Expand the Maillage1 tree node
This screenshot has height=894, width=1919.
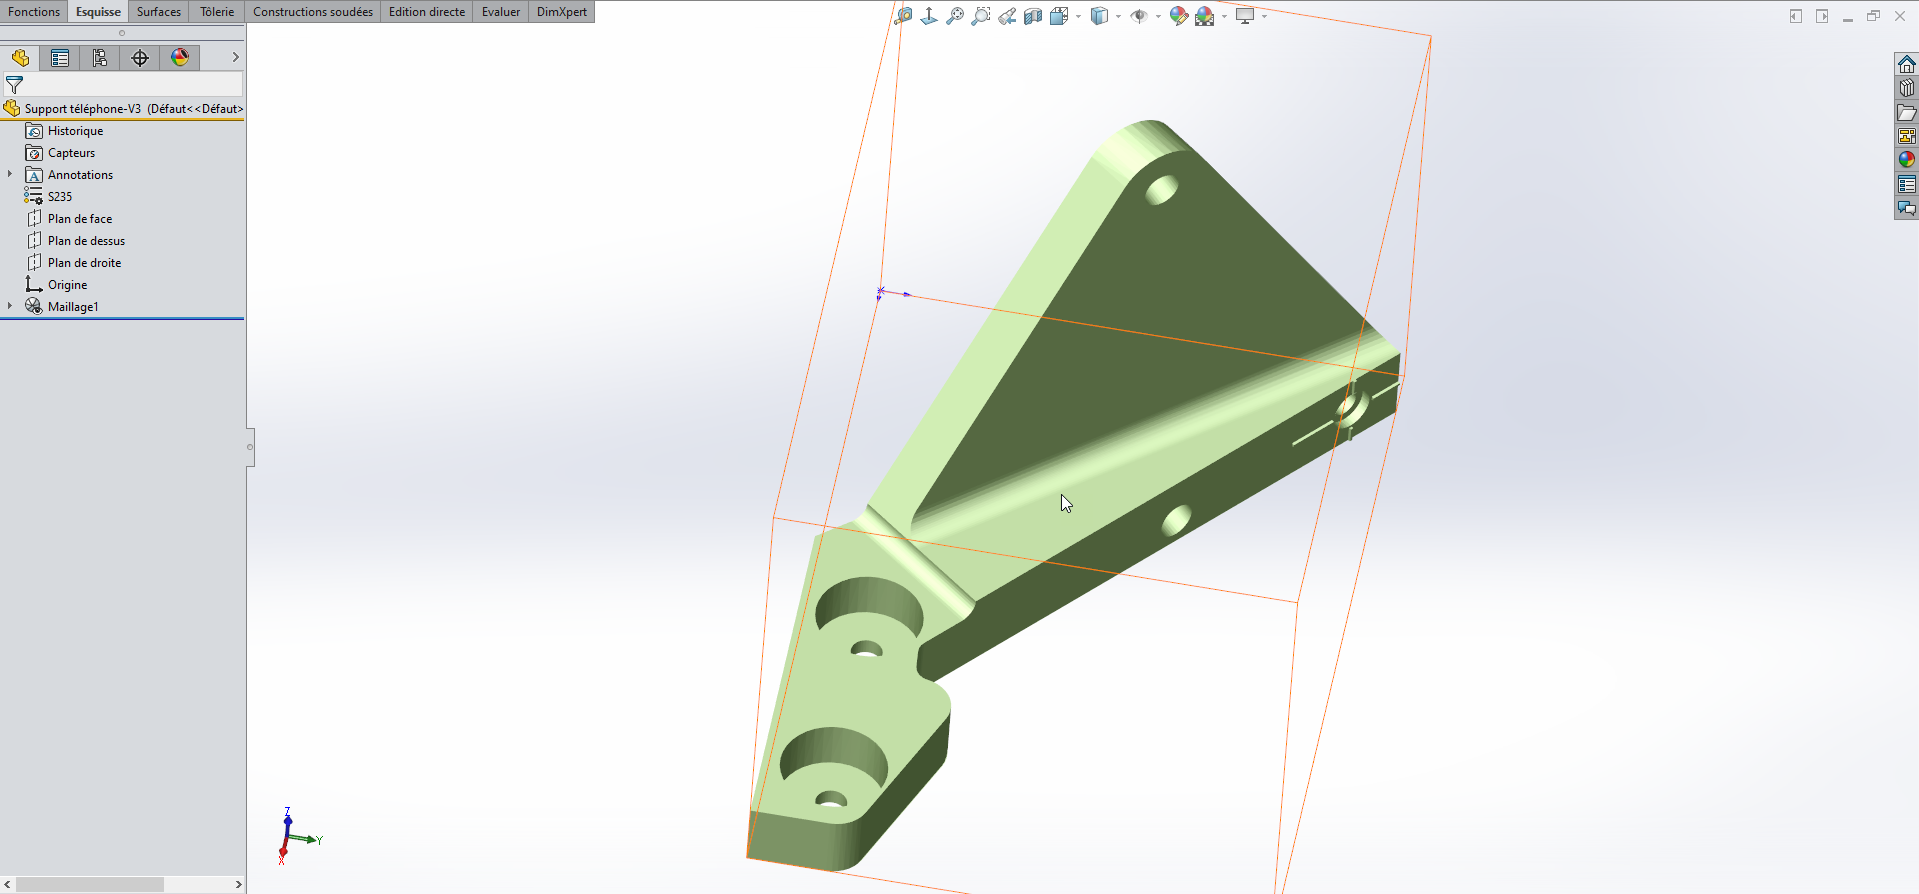pyautogui.click(x=10, y=306)
